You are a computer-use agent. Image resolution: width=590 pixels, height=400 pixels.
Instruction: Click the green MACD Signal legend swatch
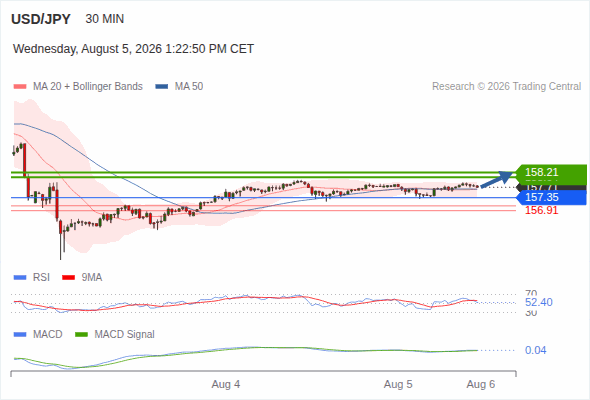(x=81, y=335)
